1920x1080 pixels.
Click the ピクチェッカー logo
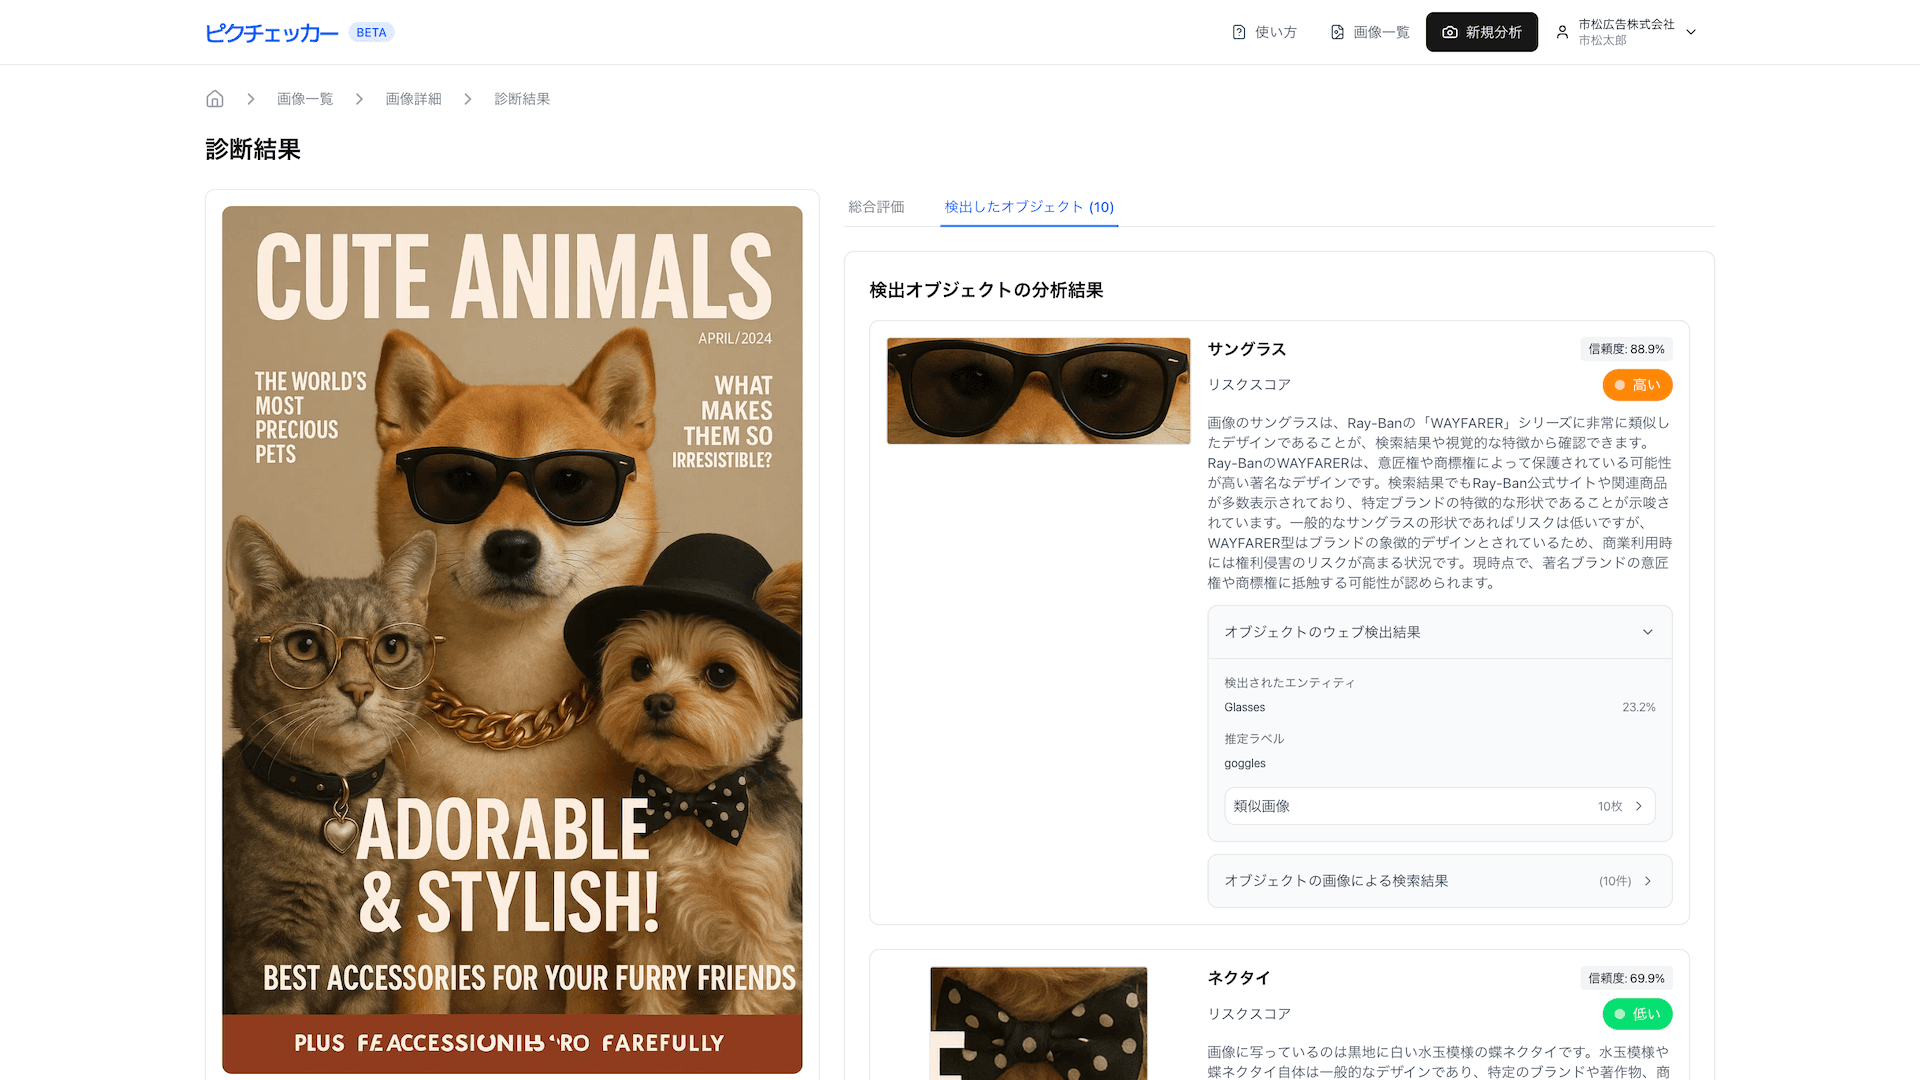[x=271, y=33]
